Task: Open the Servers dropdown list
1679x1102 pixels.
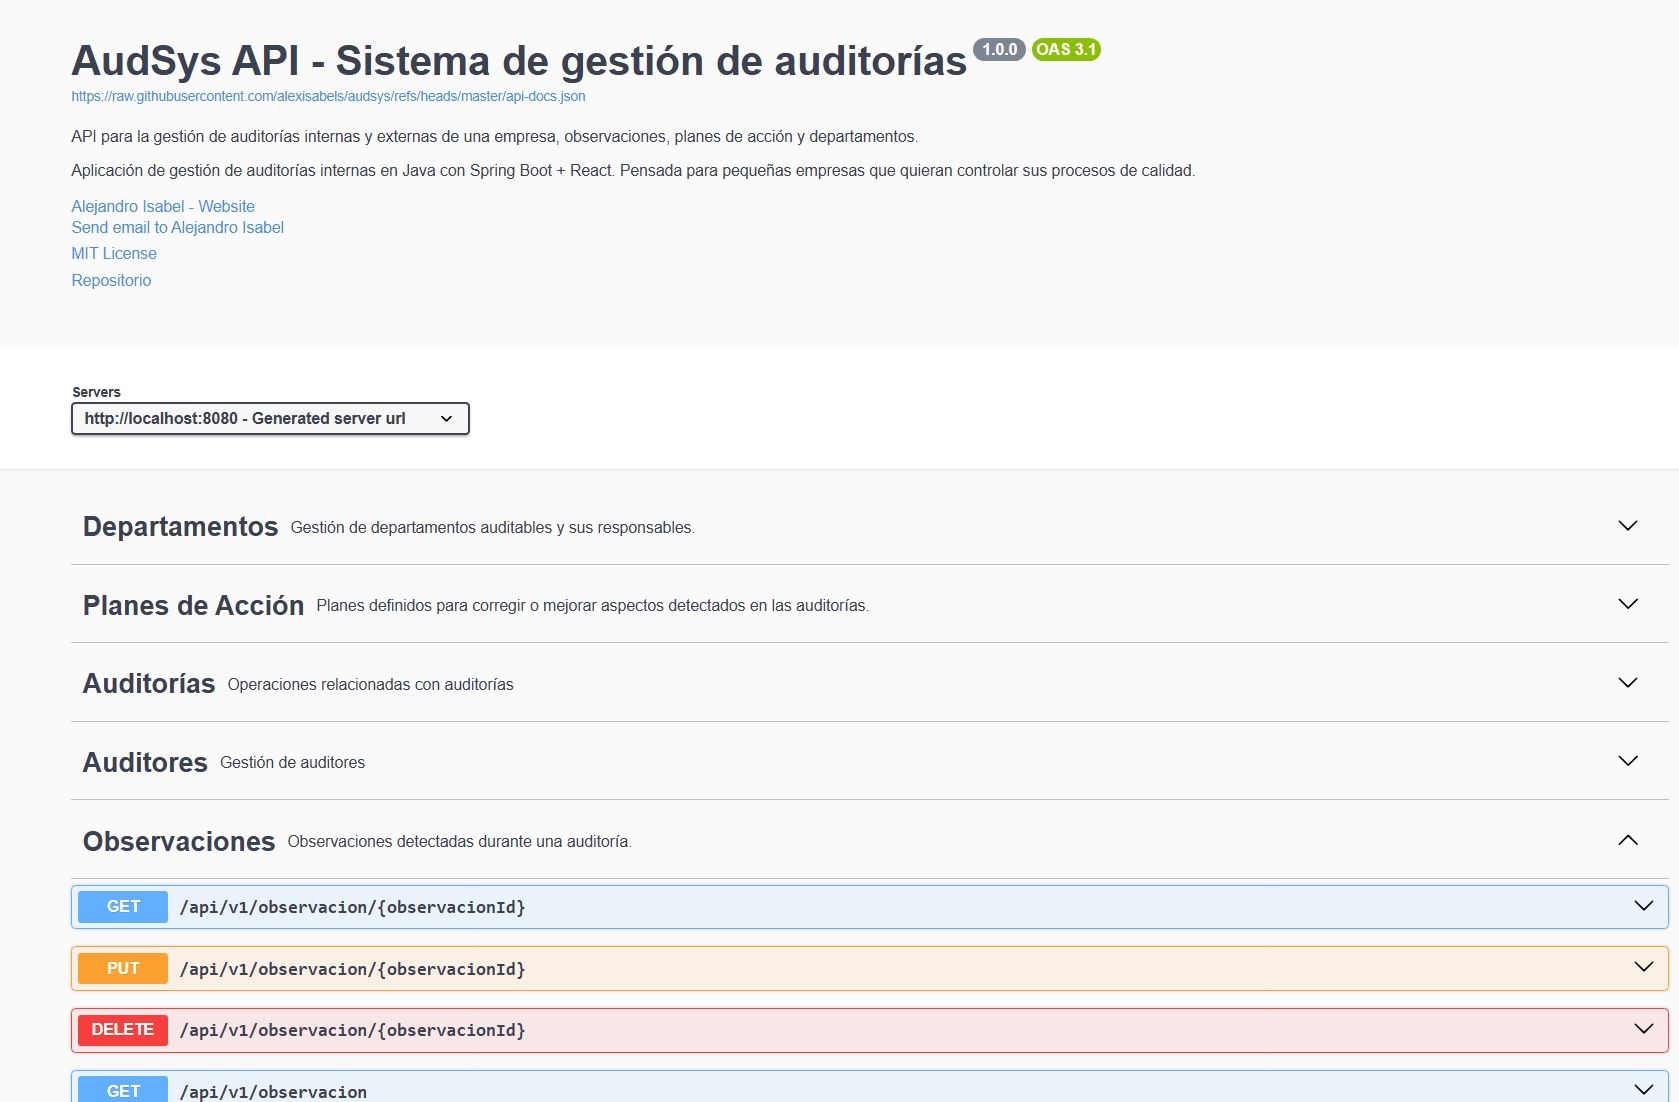Action: click(270, 418)
